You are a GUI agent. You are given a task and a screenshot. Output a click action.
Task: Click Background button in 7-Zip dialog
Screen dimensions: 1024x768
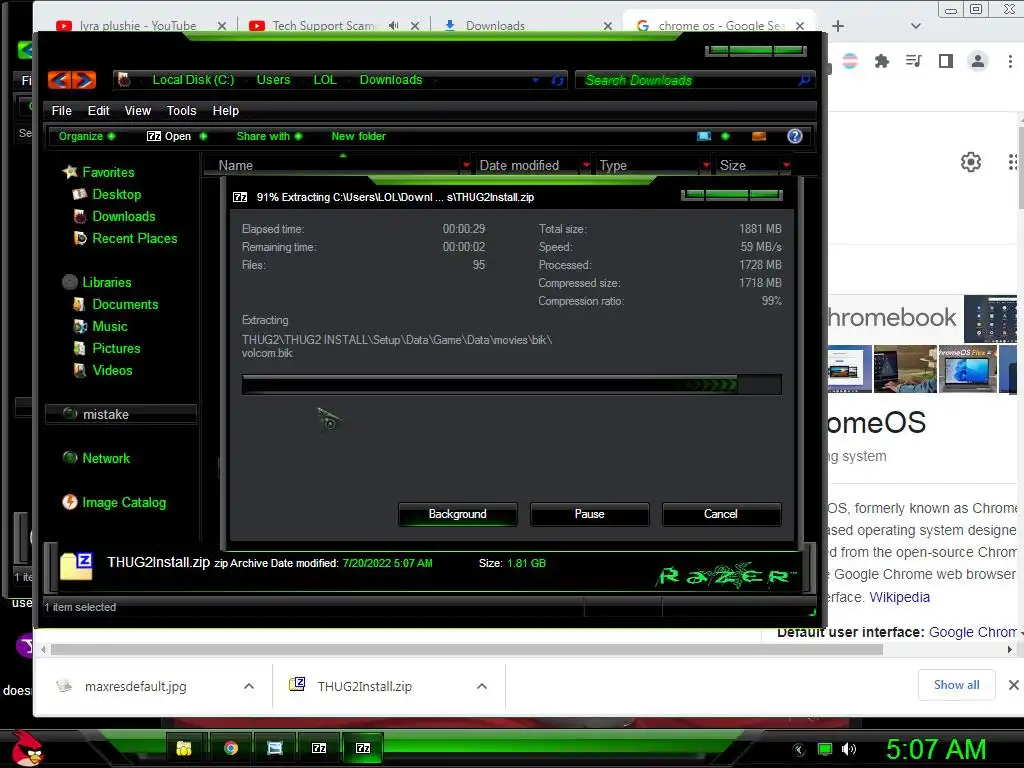[x=458, y=514]
